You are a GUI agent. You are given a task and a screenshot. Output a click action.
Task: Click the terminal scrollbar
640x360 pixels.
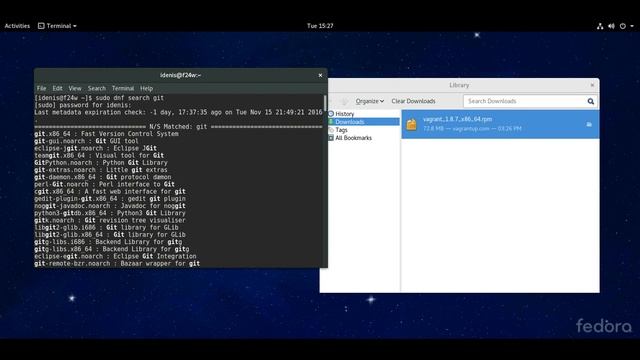[x=325, y=103]
